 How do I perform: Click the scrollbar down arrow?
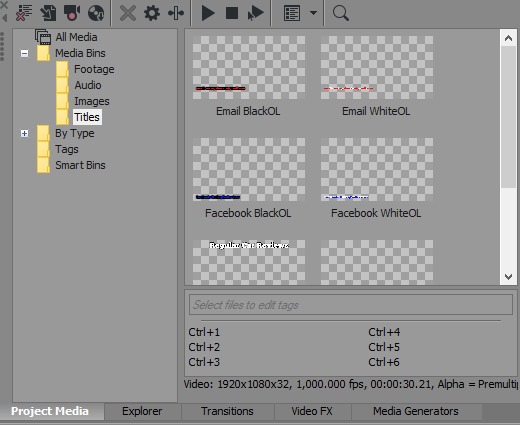[508, 277]
